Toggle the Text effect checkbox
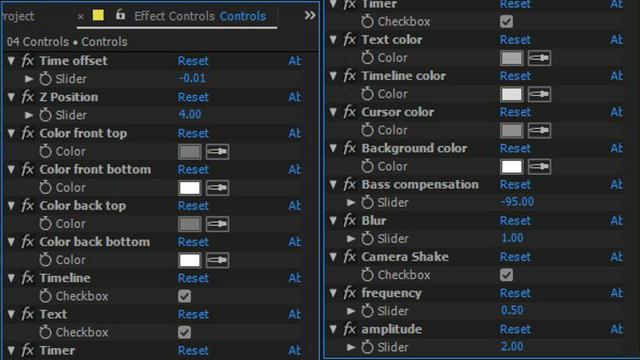640x360 pixels. (x=184, y=332)
